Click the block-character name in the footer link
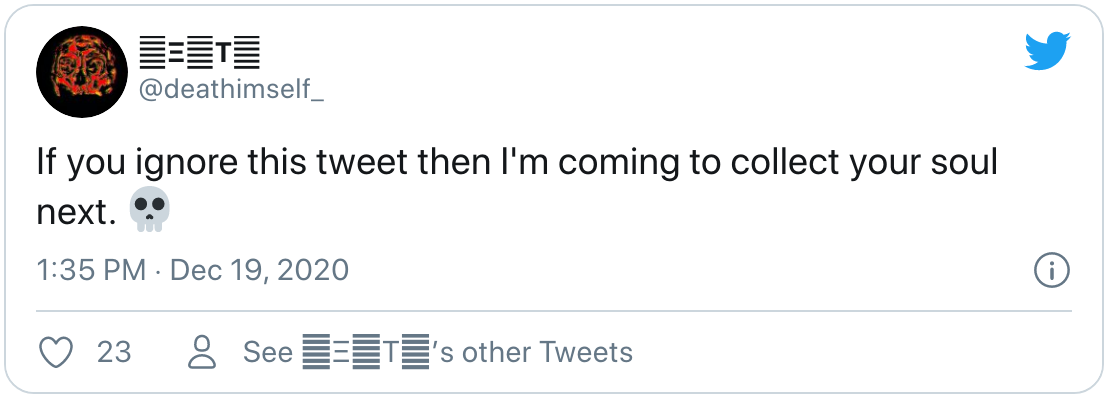This screenshot has height=398, width=1108. pos(366,352)
